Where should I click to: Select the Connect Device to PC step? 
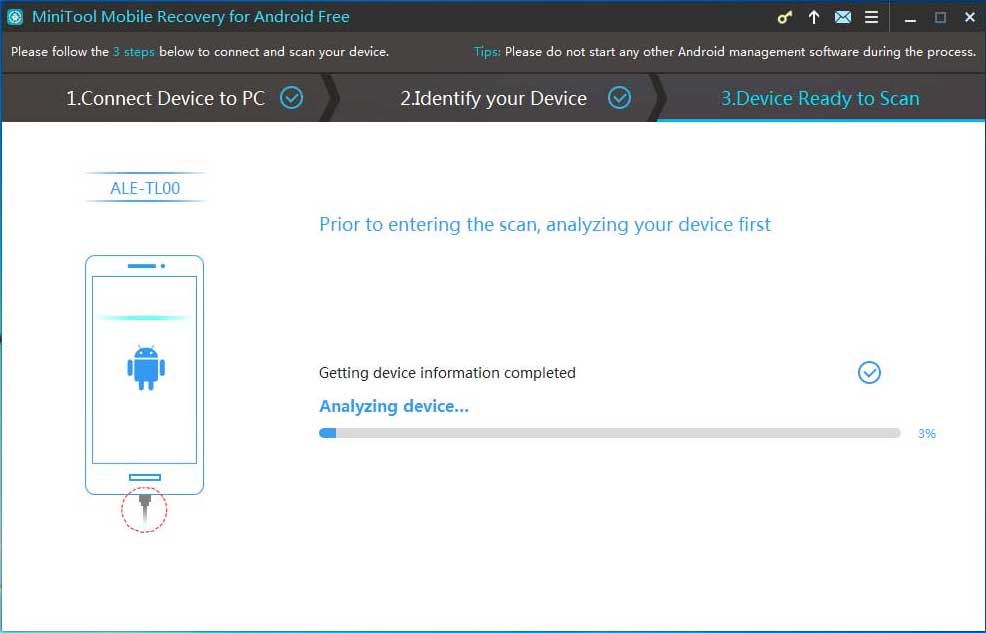point(165,98)
